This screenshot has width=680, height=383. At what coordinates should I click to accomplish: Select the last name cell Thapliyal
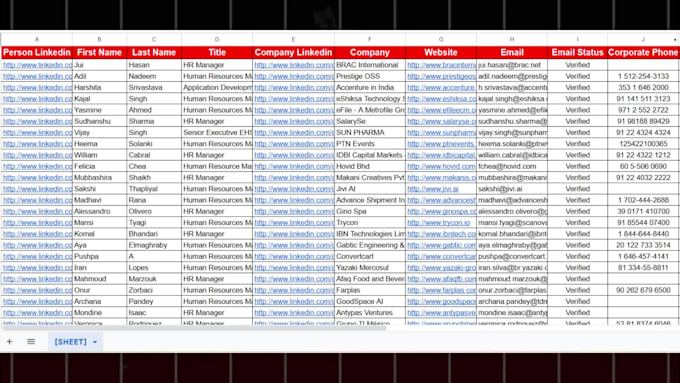(154, 189)
